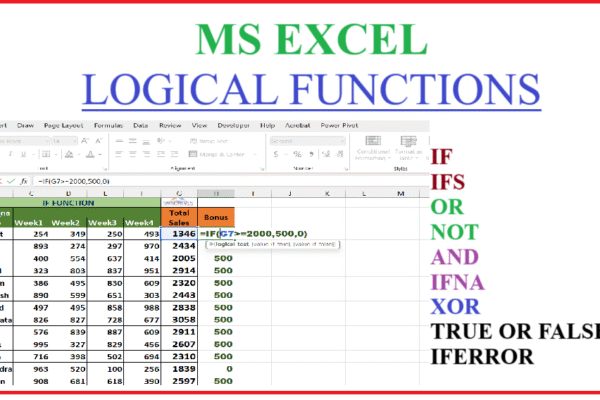Image resolution: width=600 pixels, height=400 pixels.
Task: Open the Conditional Formatting menu
Action: click(373, 148)
